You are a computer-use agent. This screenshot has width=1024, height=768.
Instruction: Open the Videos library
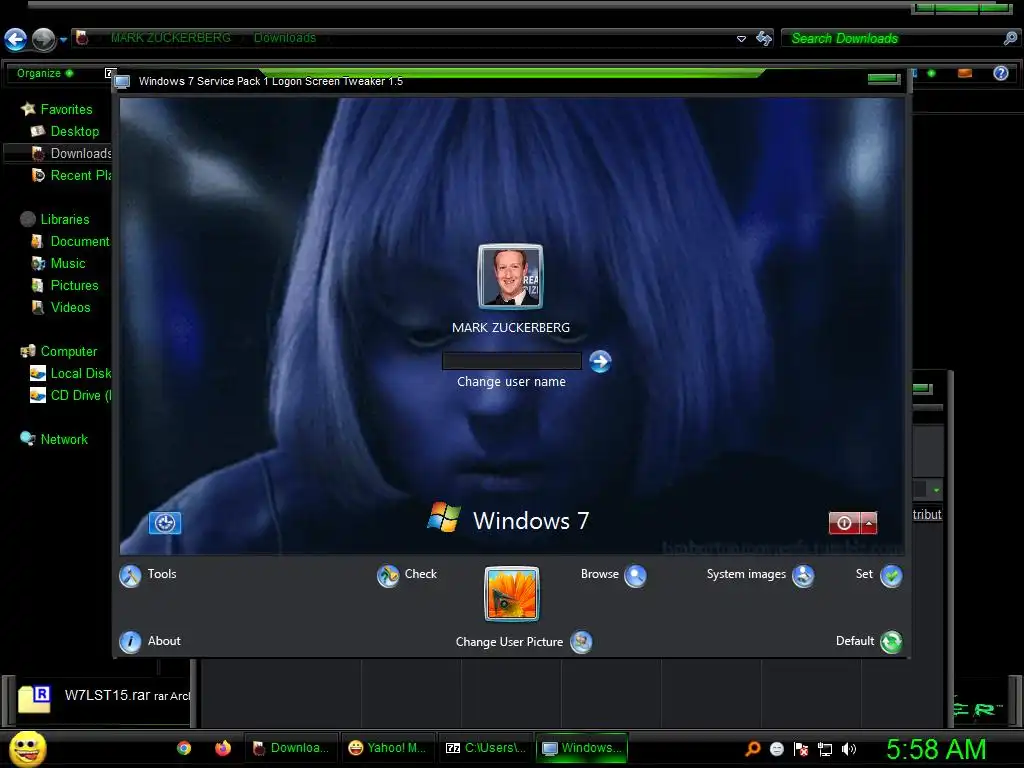[x=71, y=308]
